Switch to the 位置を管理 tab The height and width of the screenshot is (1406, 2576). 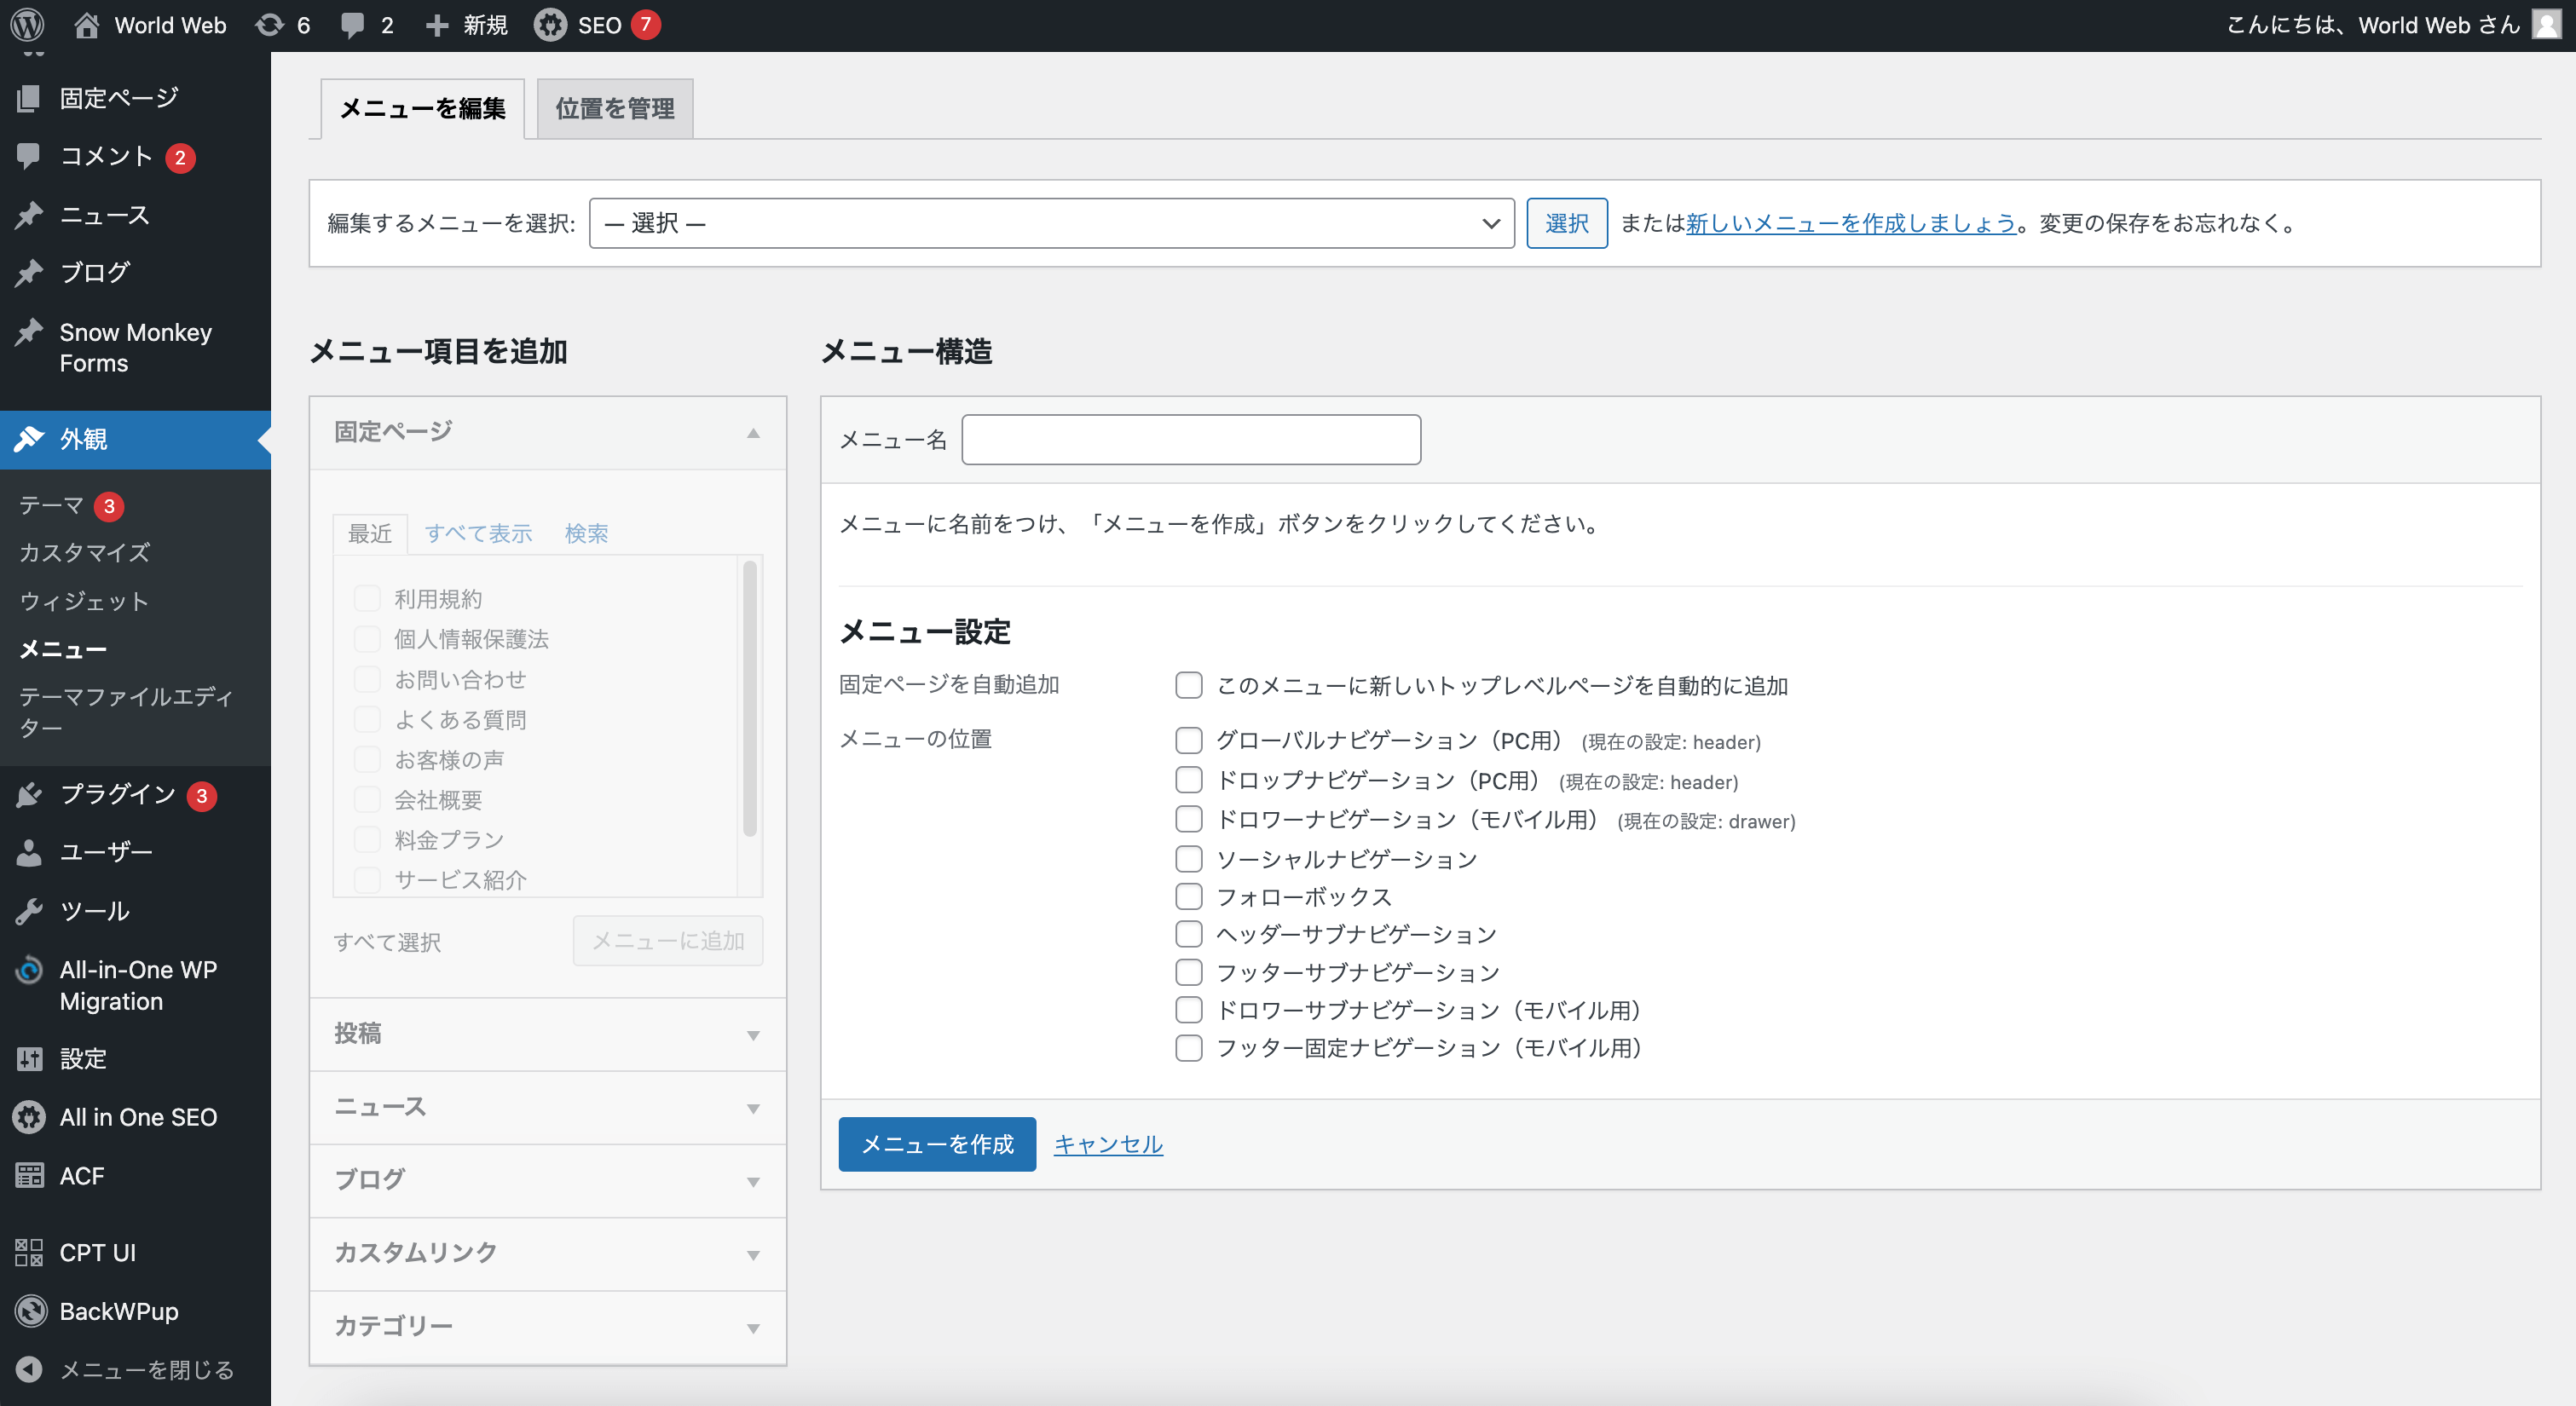pyautogui.click(x=613, y=107)
